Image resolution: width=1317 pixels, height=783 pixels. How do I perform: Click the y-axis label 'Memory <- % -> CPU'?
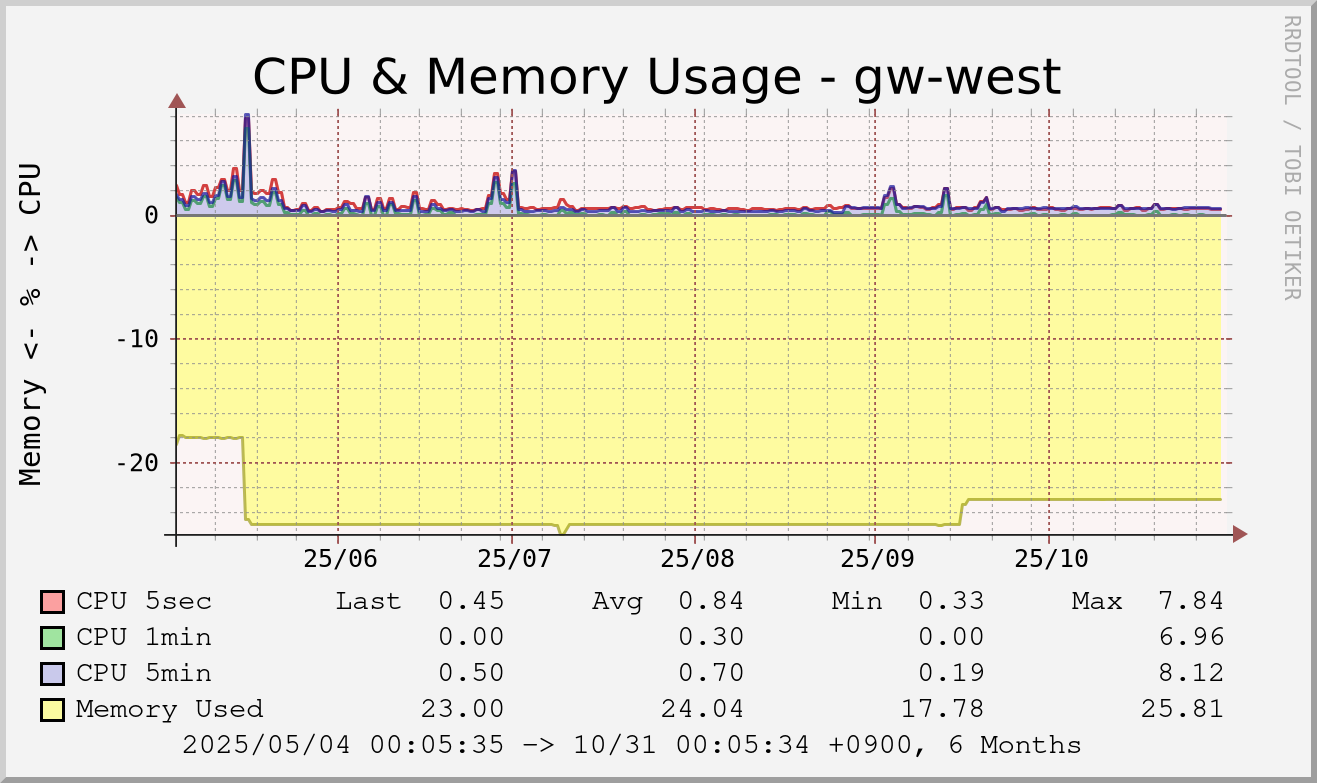(31, 323)
